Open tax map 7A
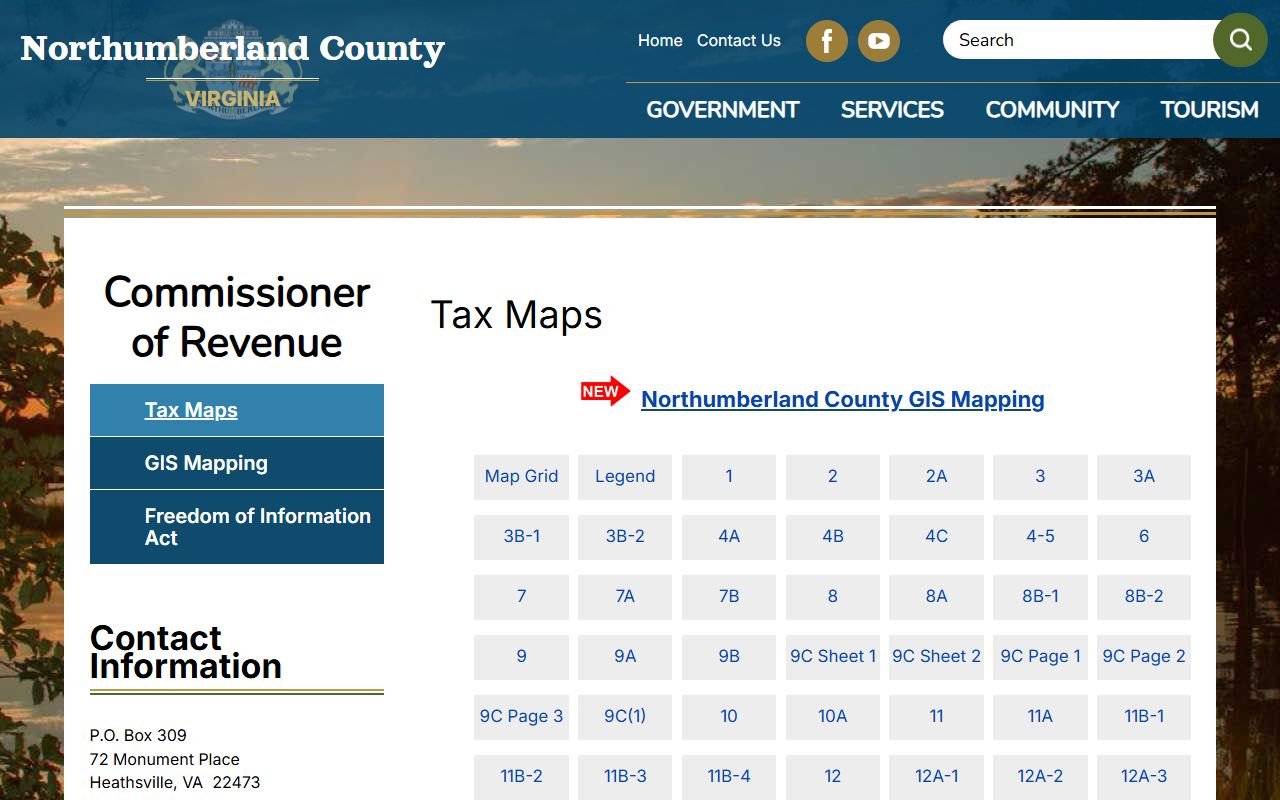1280x800 pixels. 625,597
